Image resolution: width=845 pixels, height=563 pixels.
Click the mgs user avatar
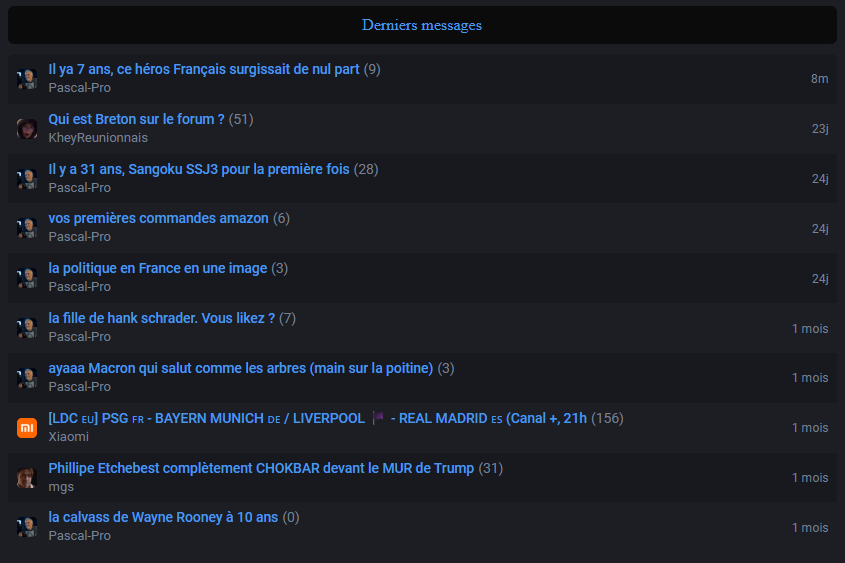click(x=27, y=478)
